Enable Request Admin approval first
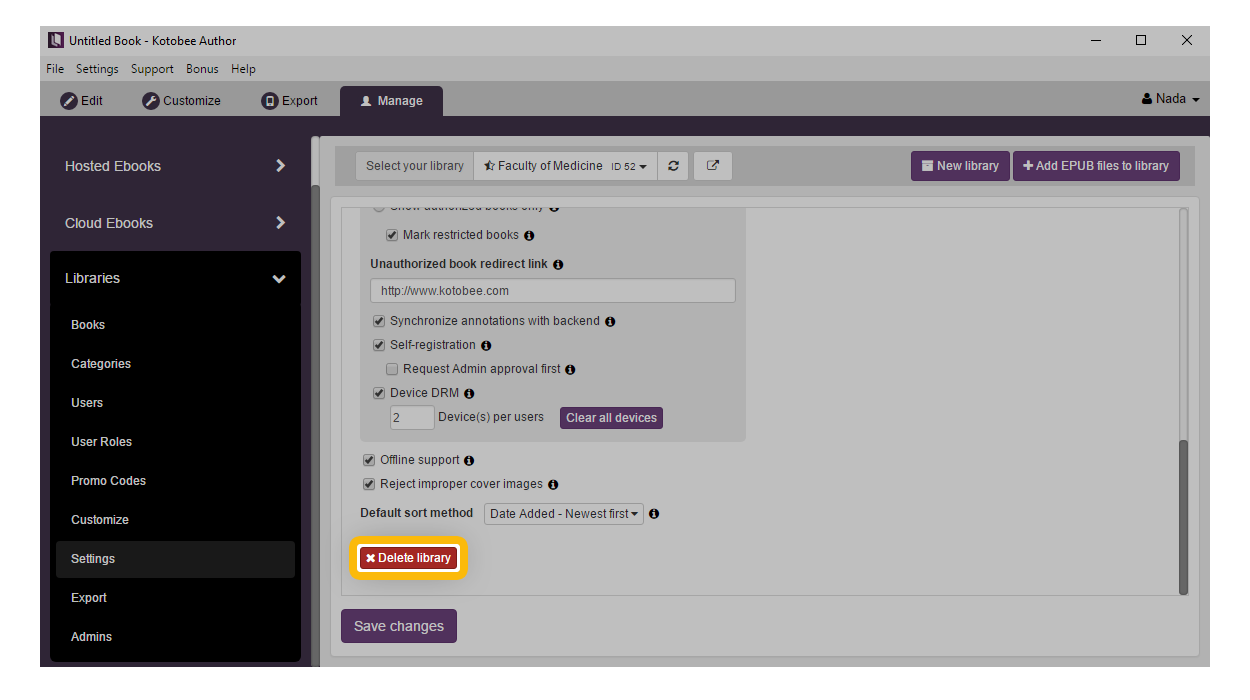 pos(393,370)
